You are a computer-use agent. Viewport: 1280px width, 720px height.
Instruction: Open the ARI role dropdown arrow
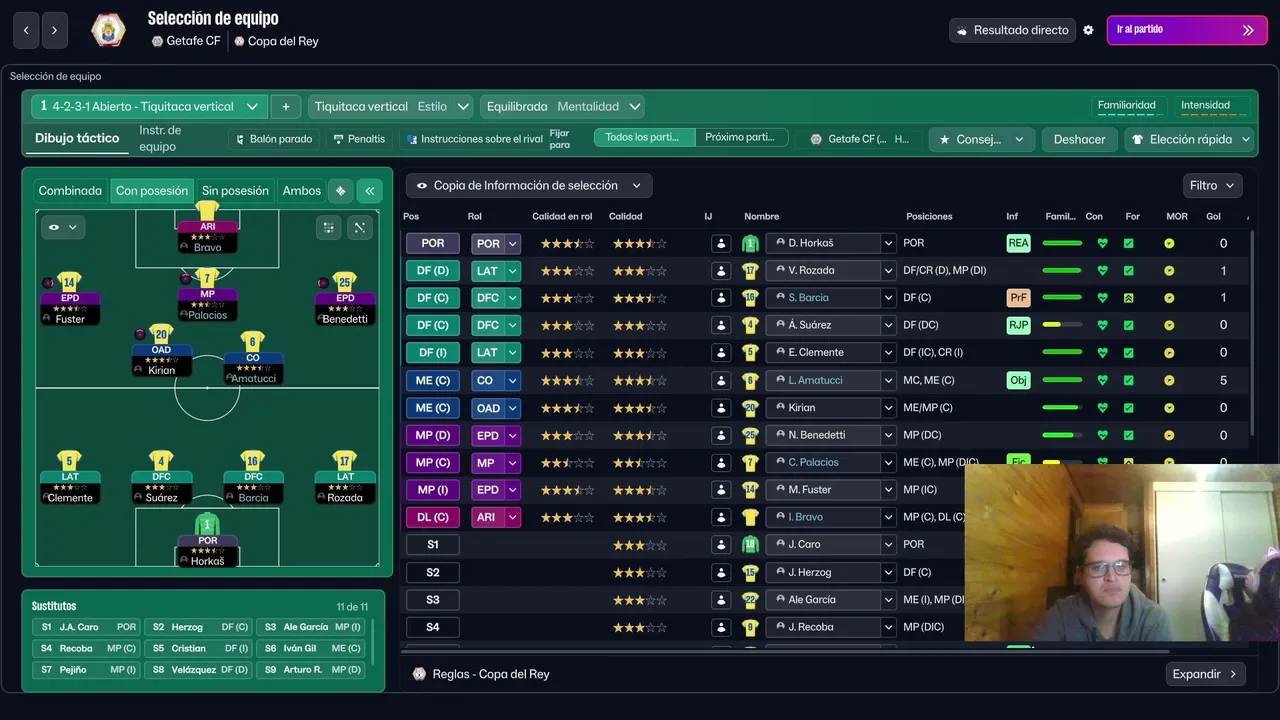513,517
